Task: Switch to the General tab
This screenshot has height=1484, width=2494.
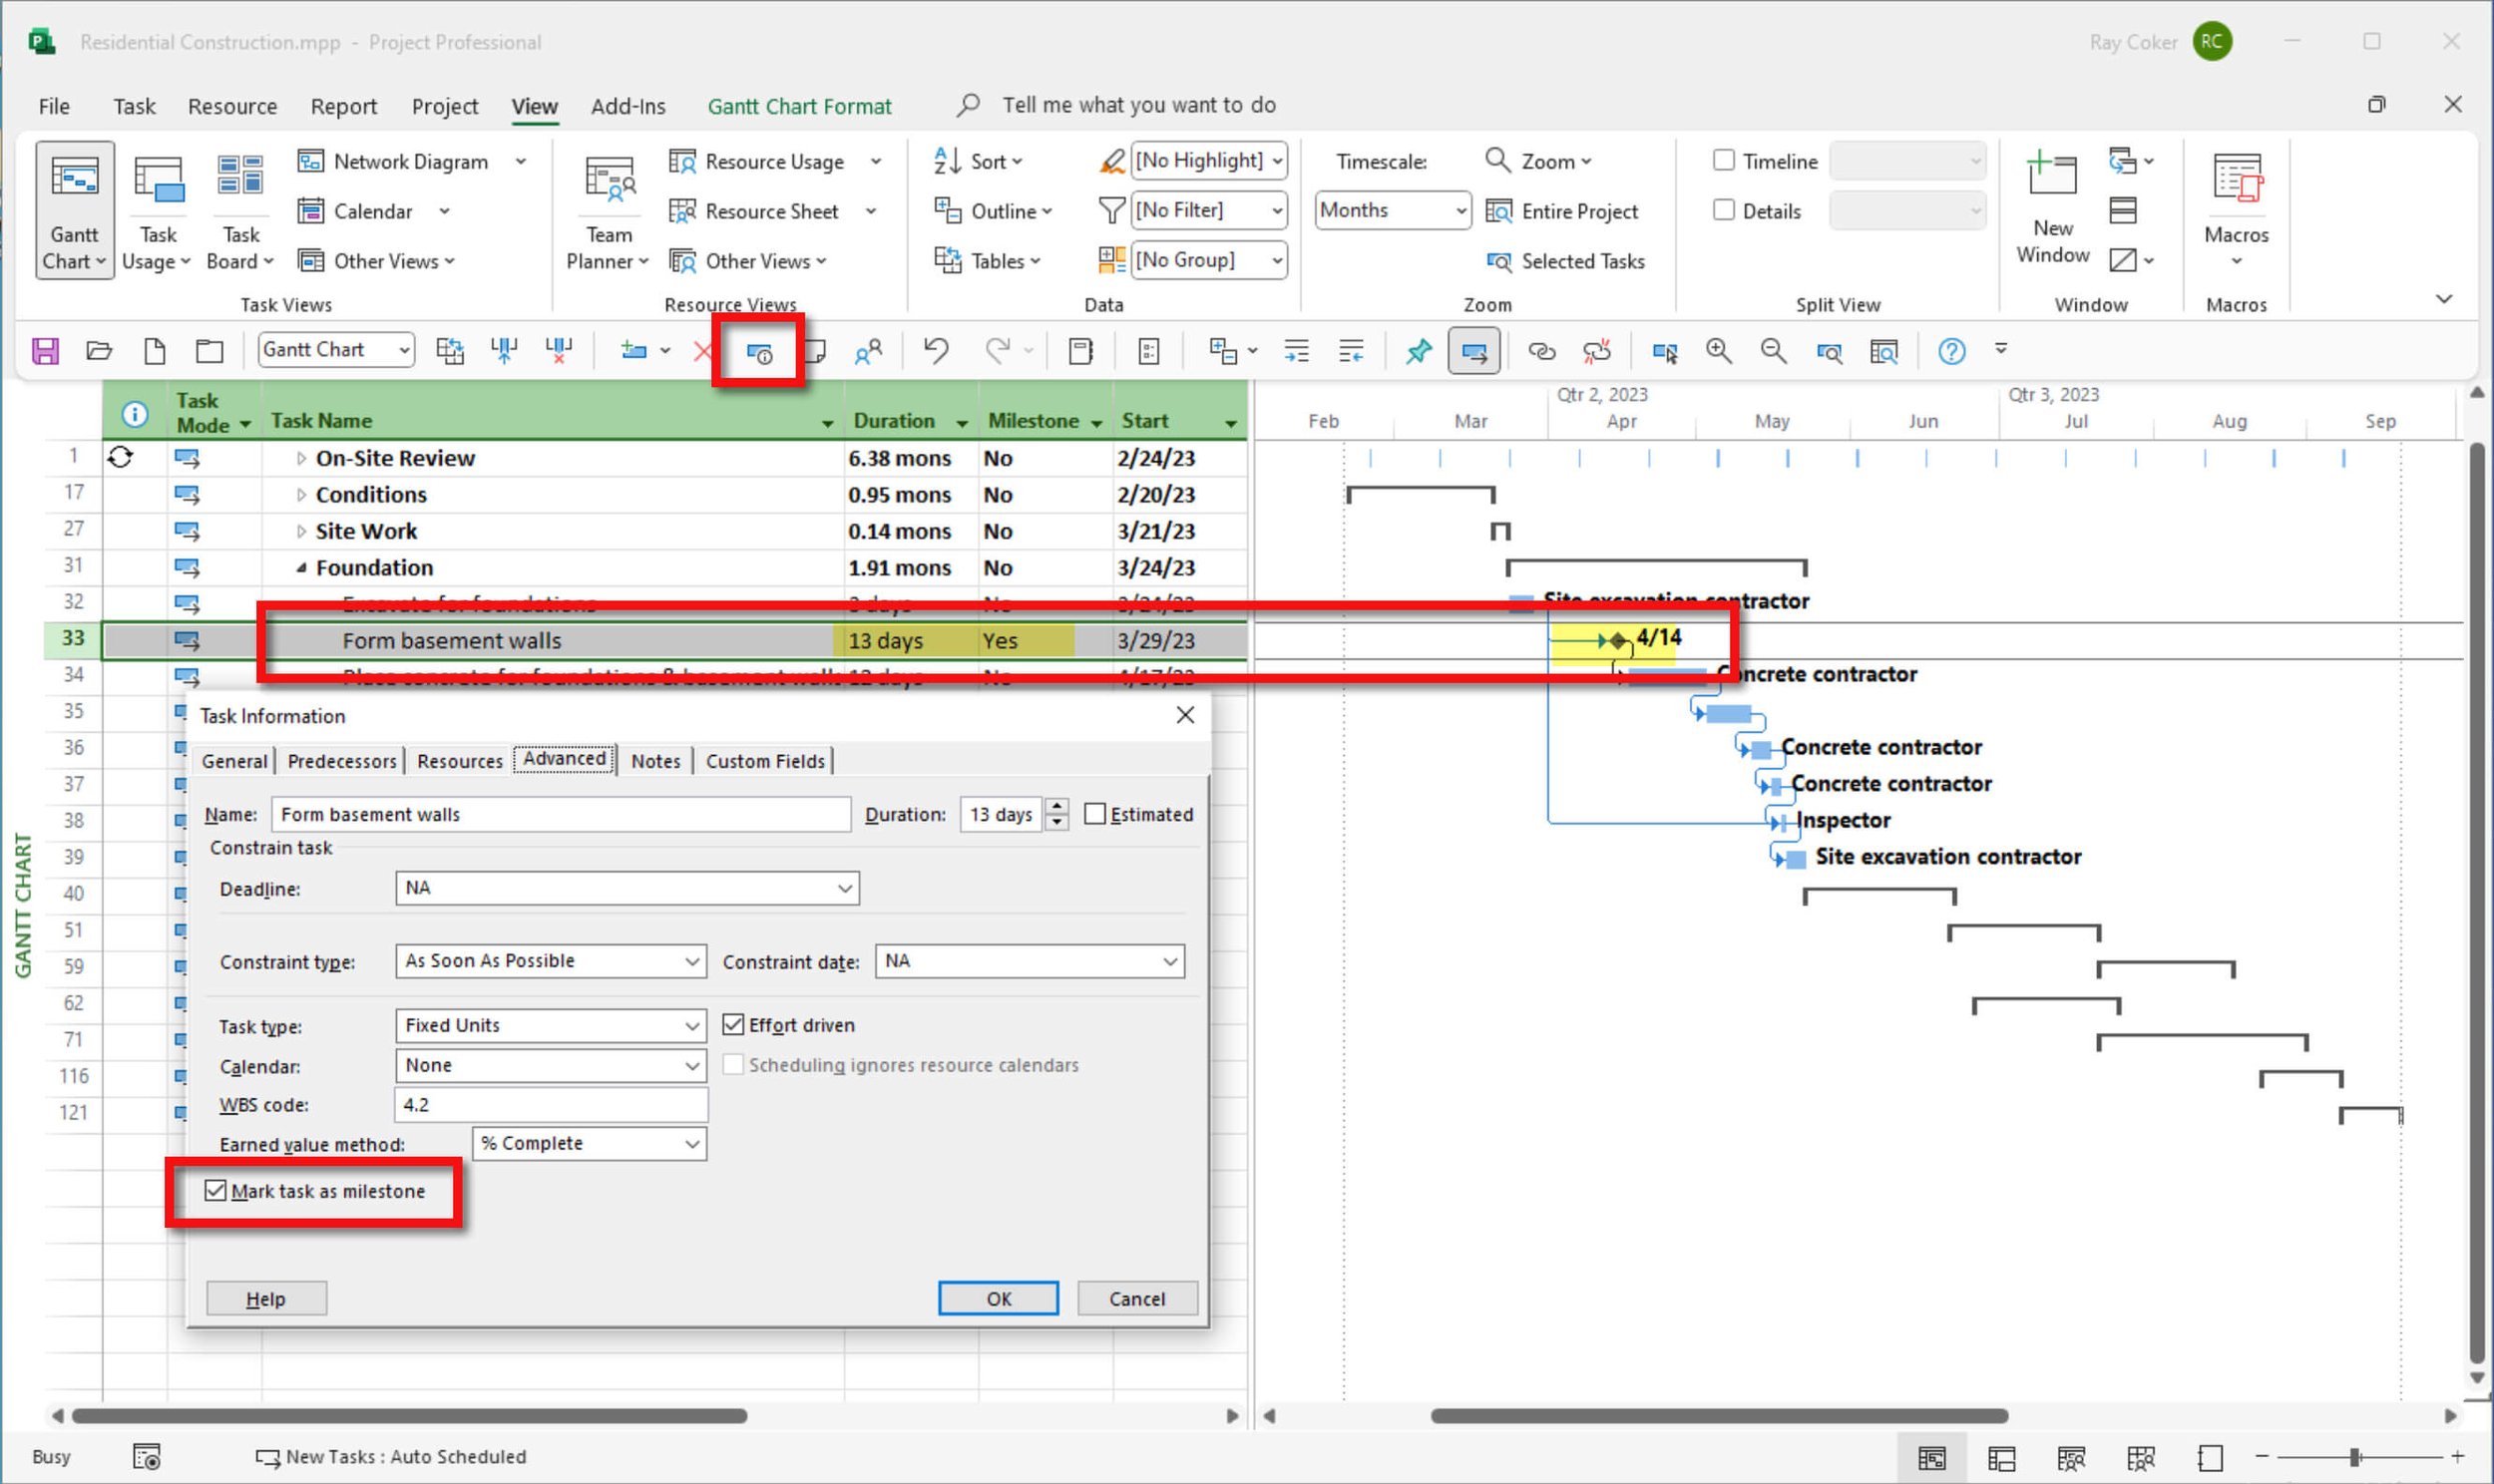Action: [234, 761]
